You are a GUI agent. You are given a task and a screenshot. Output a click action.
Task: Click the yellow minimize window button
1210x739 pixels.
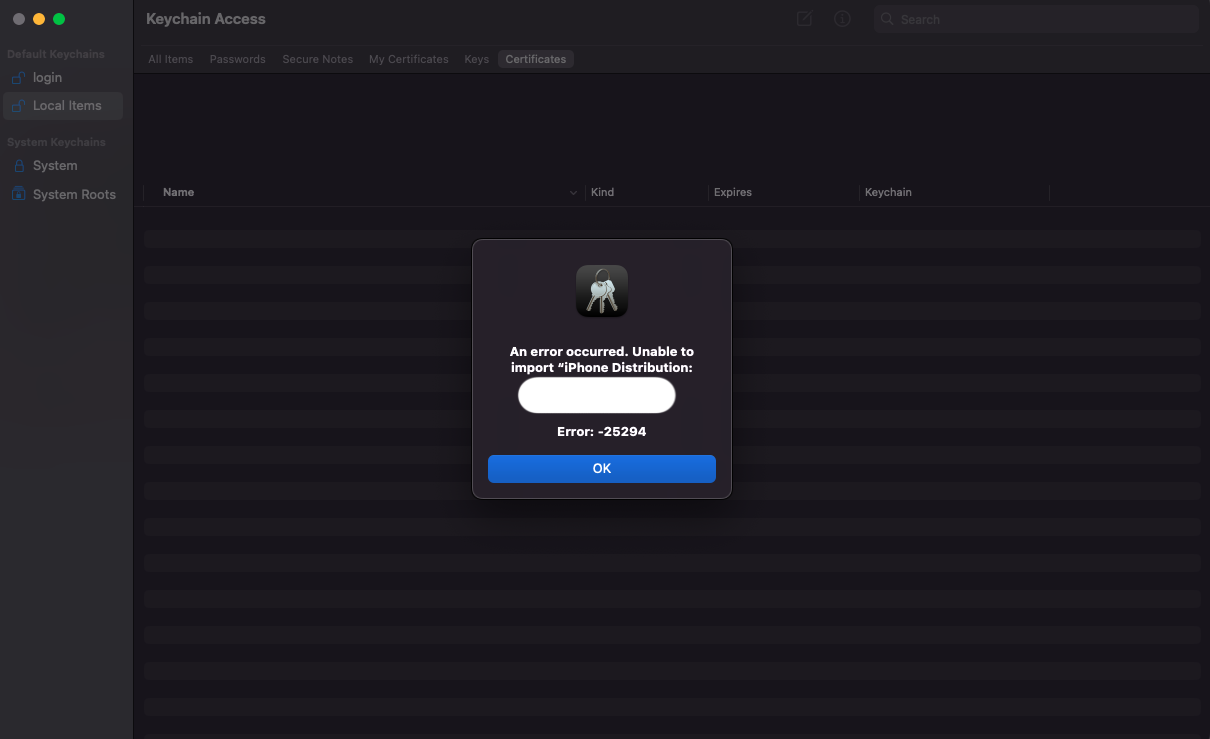click(x=39, y=19)
